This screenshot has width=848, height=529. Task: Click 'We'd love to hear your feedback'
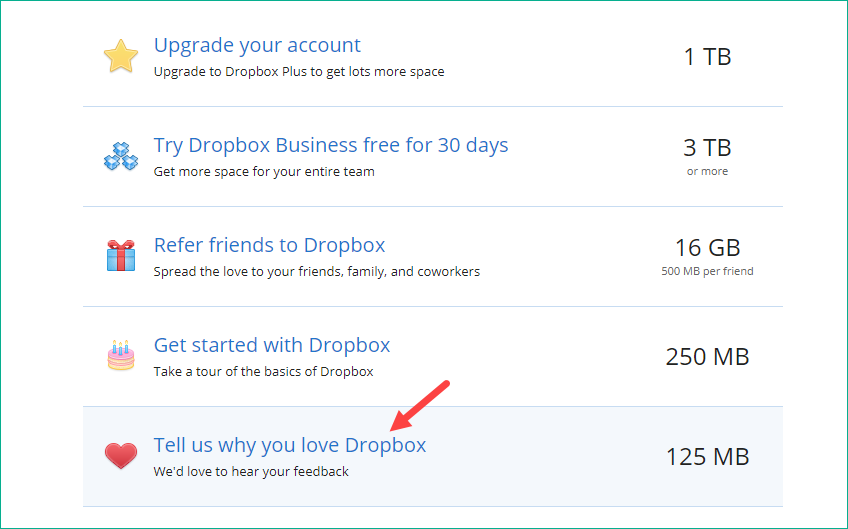pyautogui.click(x=251, y=472)
